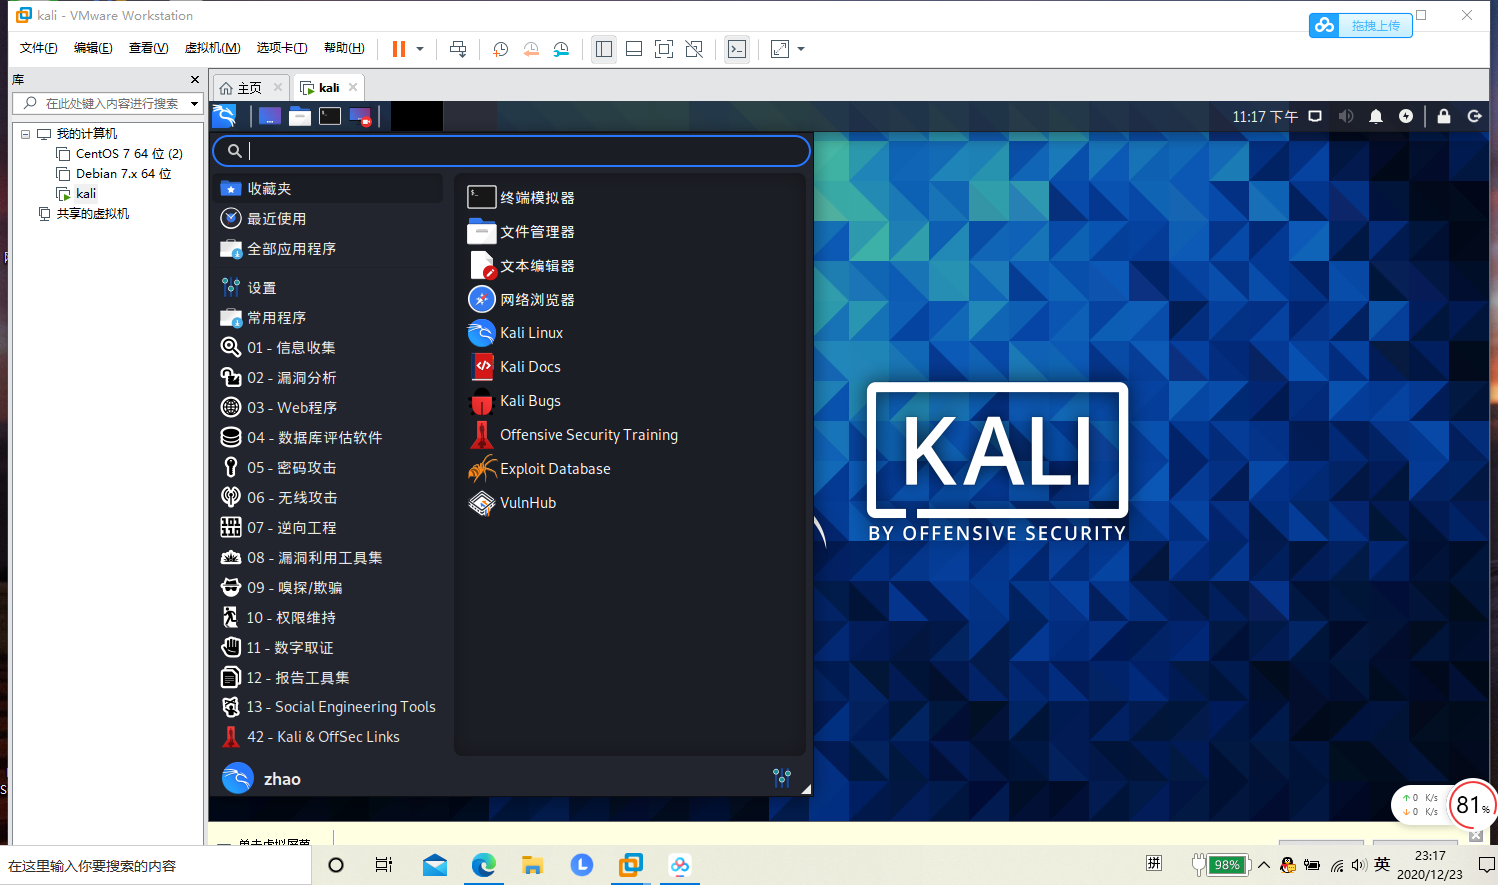1498x885 pixels.
Task: Take a snapshot of the VM
Action: pos(501,49)
